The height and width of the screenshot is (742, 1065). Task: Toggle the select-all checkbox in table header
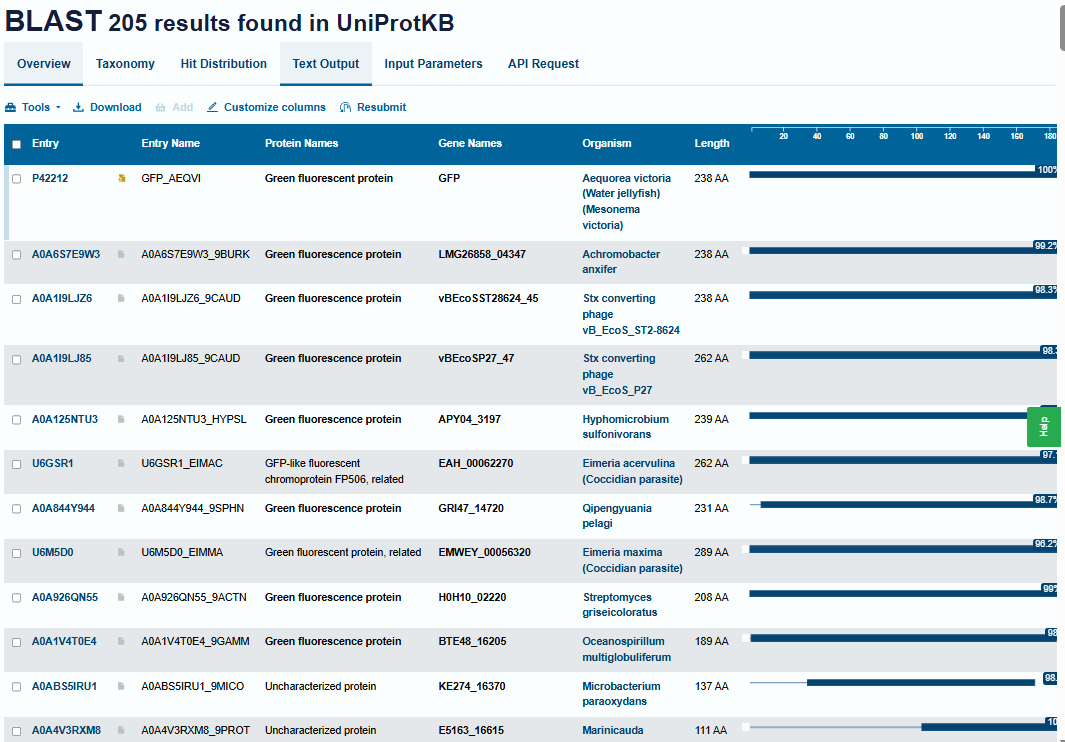tap(16, 144)
